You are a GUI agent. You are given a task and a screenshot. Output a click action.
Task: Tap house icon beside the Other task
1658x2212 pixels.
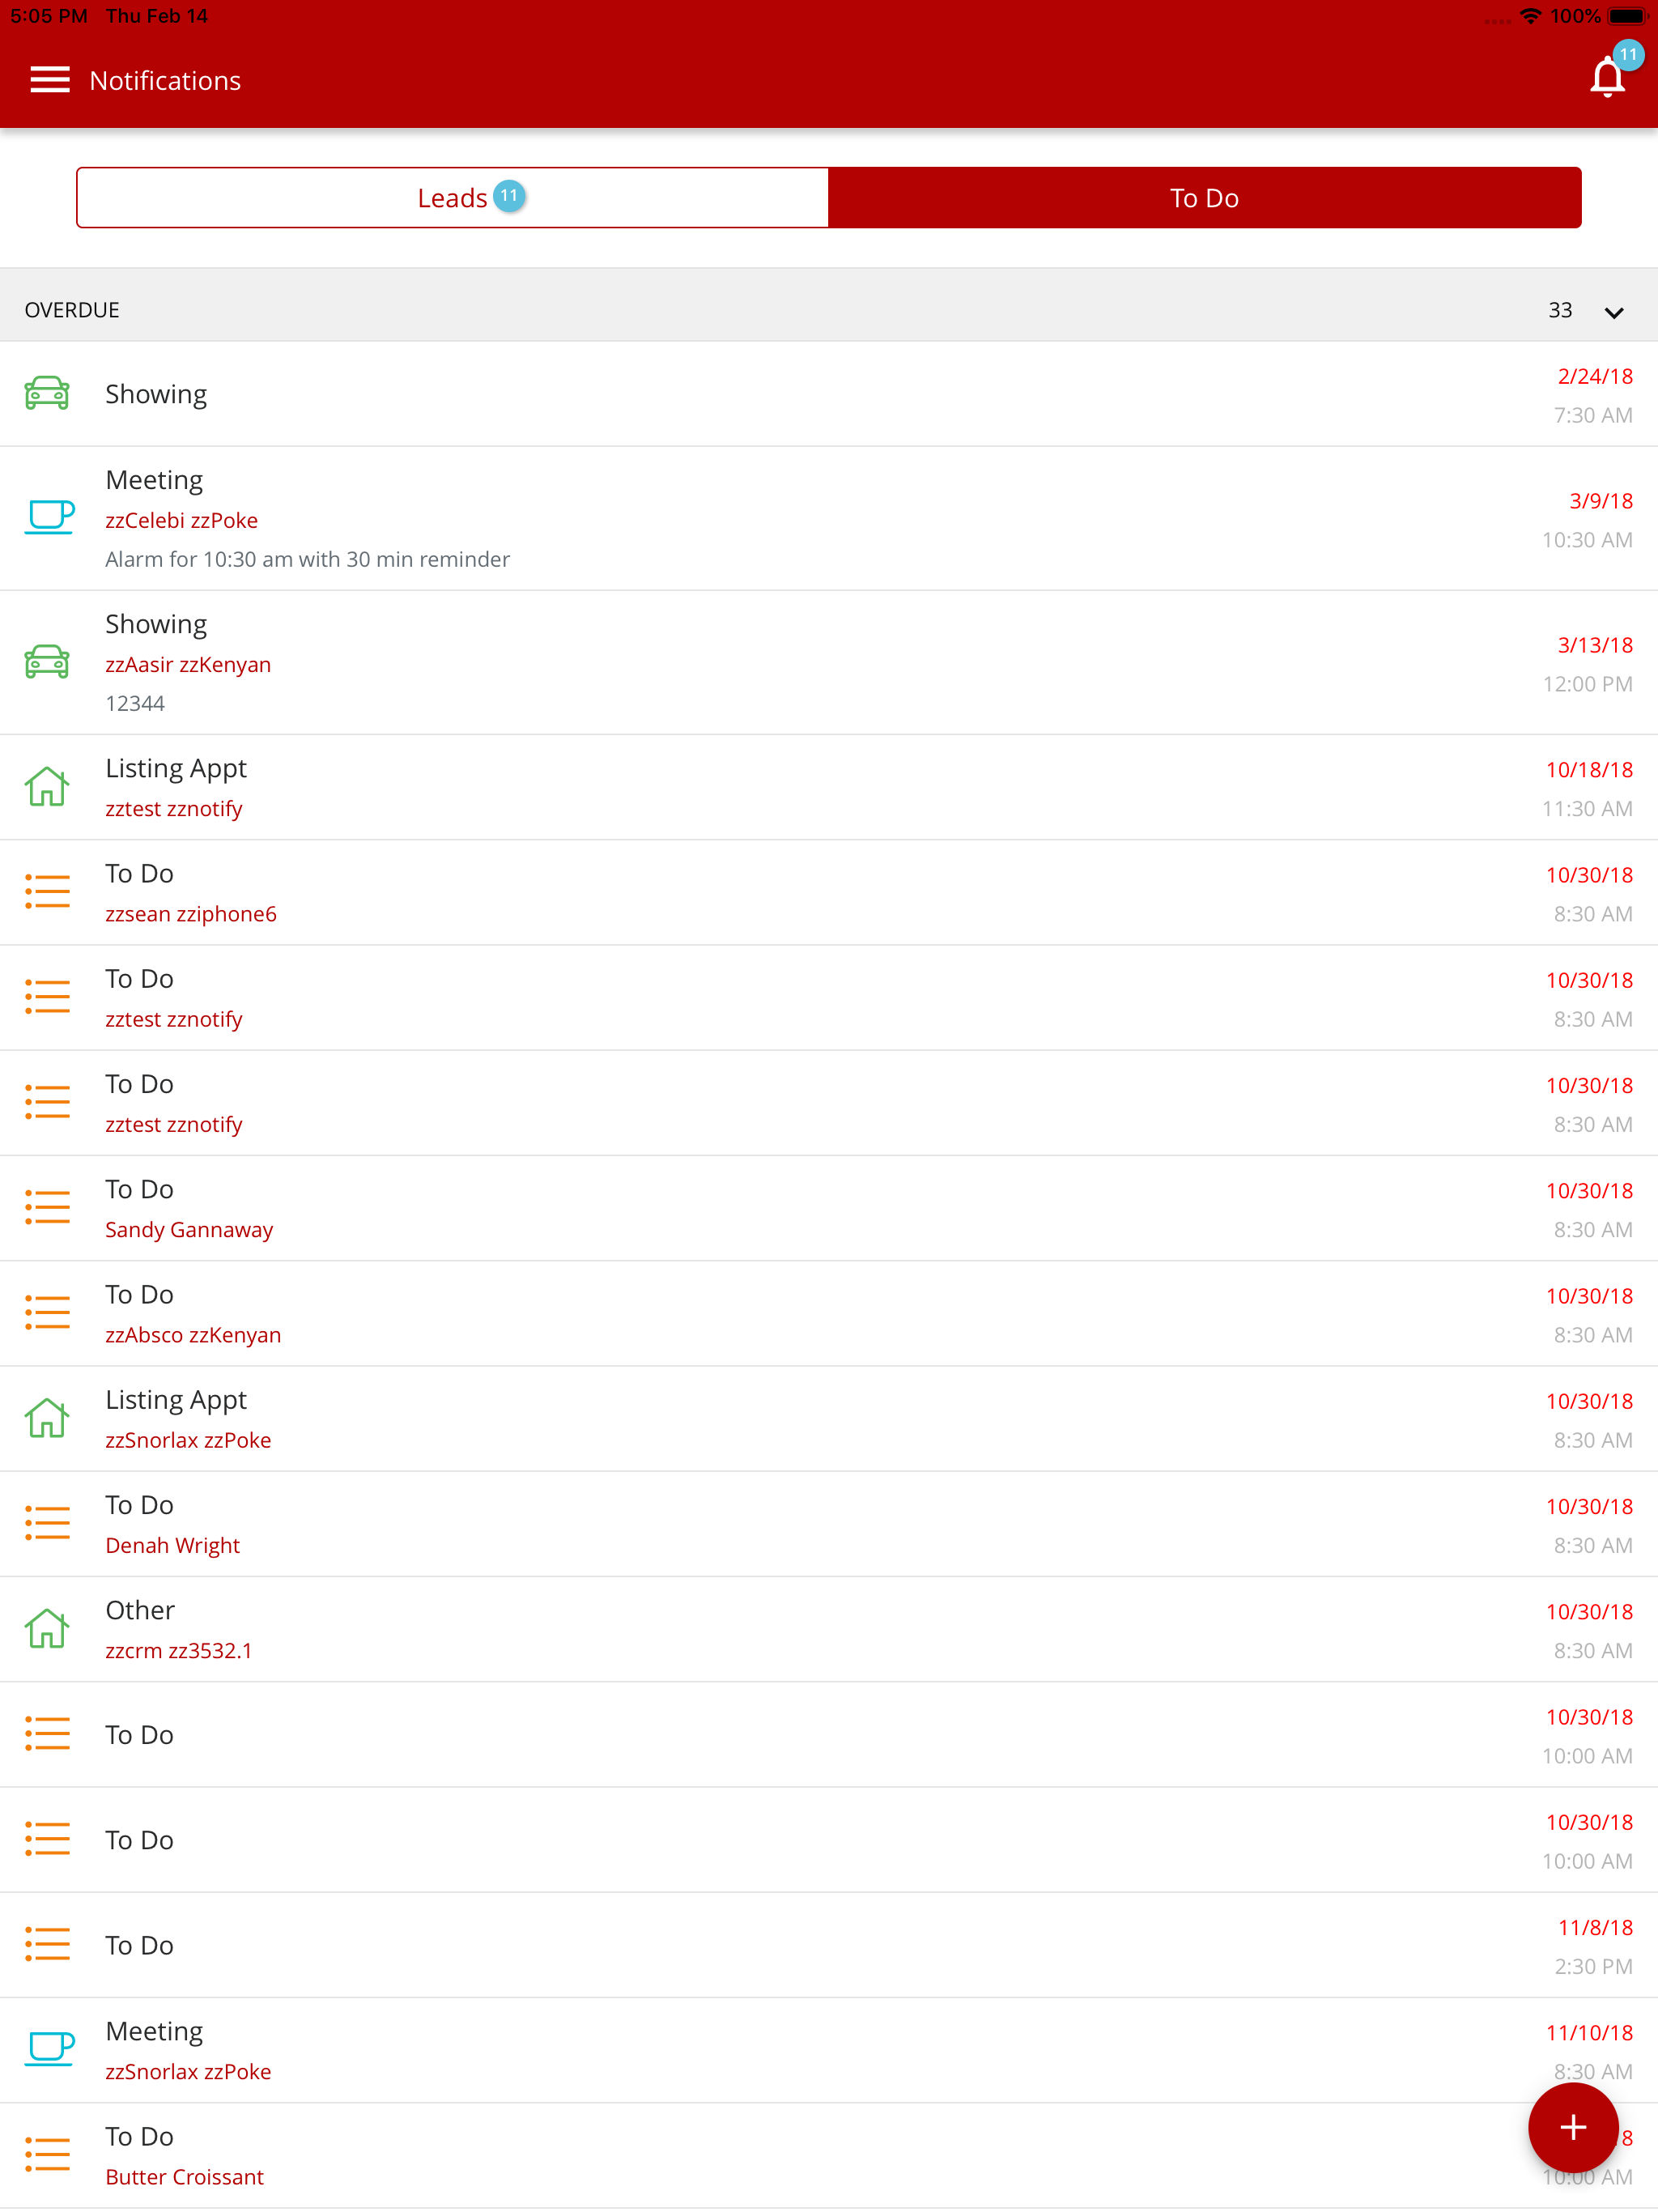47,1629
